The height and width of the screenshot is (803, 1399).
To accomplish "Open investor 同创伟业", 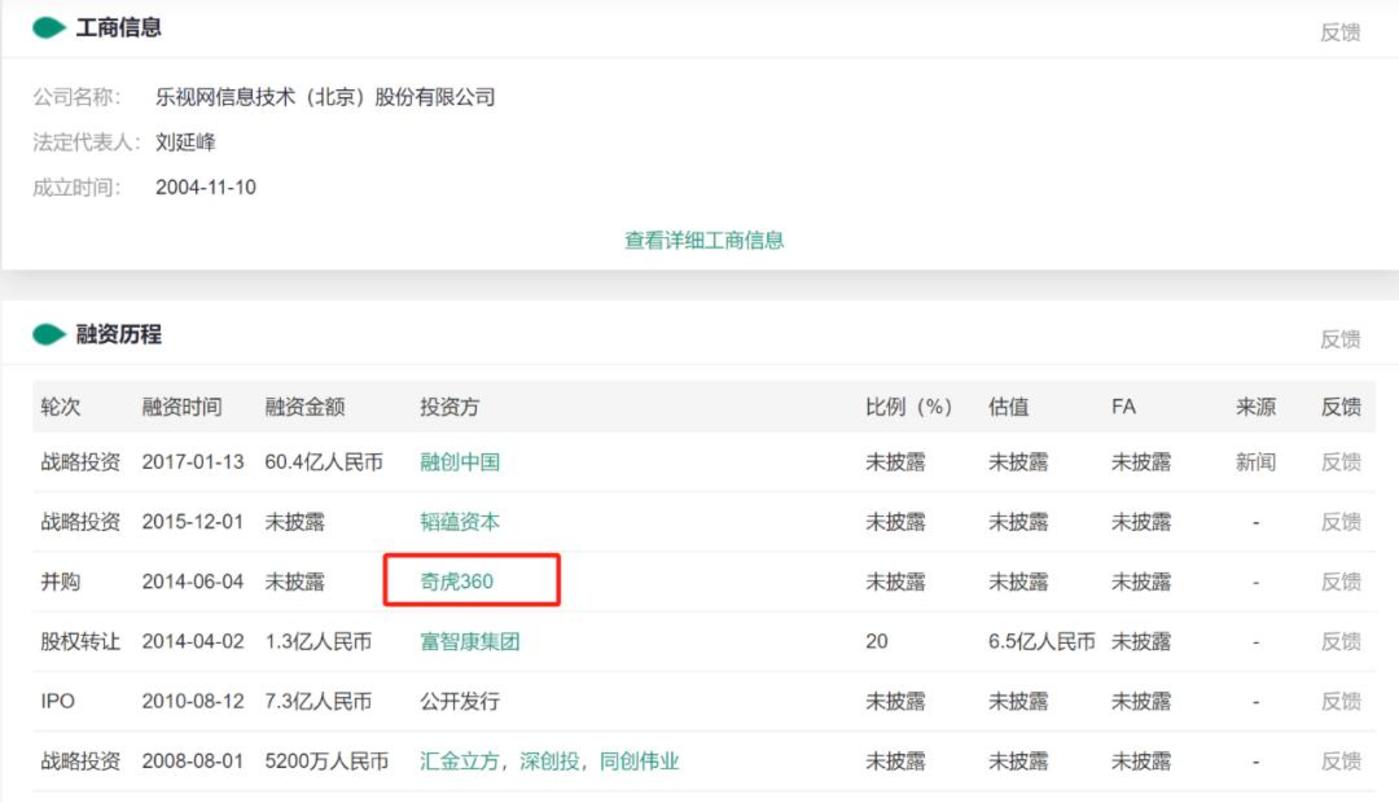I will pyautogui.click(x=639, y=761).
